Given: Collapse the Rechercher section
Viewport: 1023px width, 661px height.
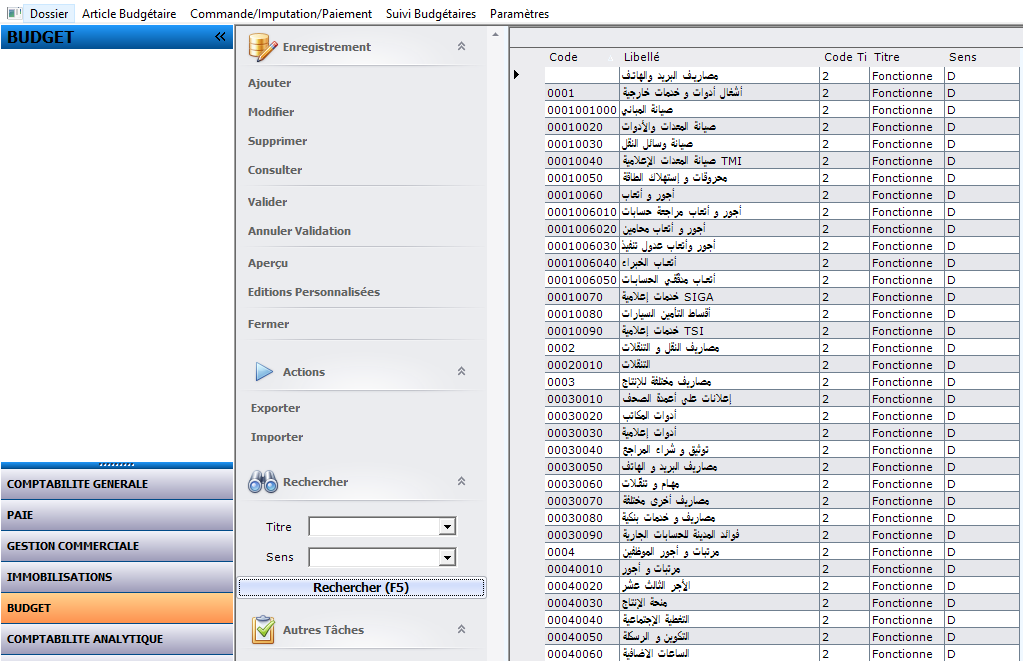Looking at the screenshot, I should point(461,482).
